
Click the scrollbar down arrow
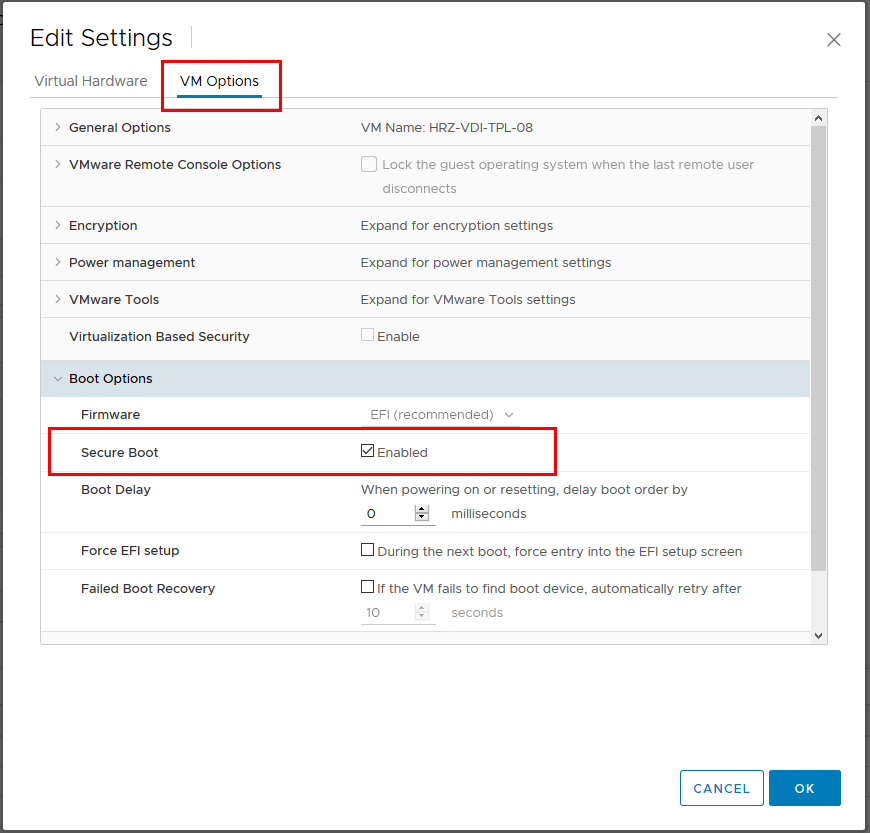818,634
